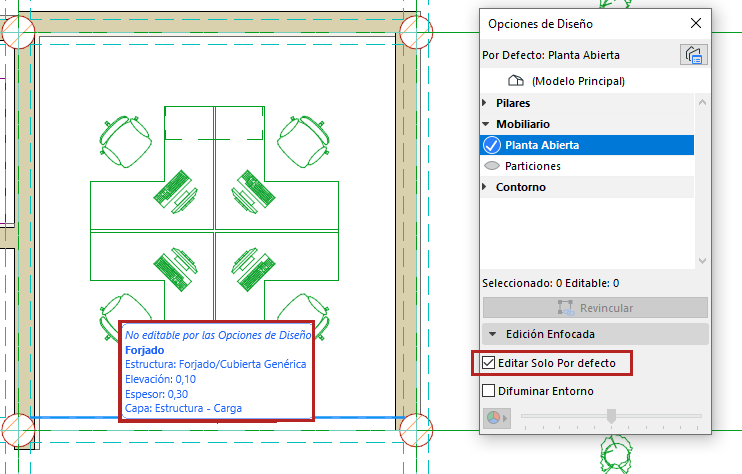This screenshot has width=742, height=474.
Task: Select the Particiones row
Action: point(587,166)
